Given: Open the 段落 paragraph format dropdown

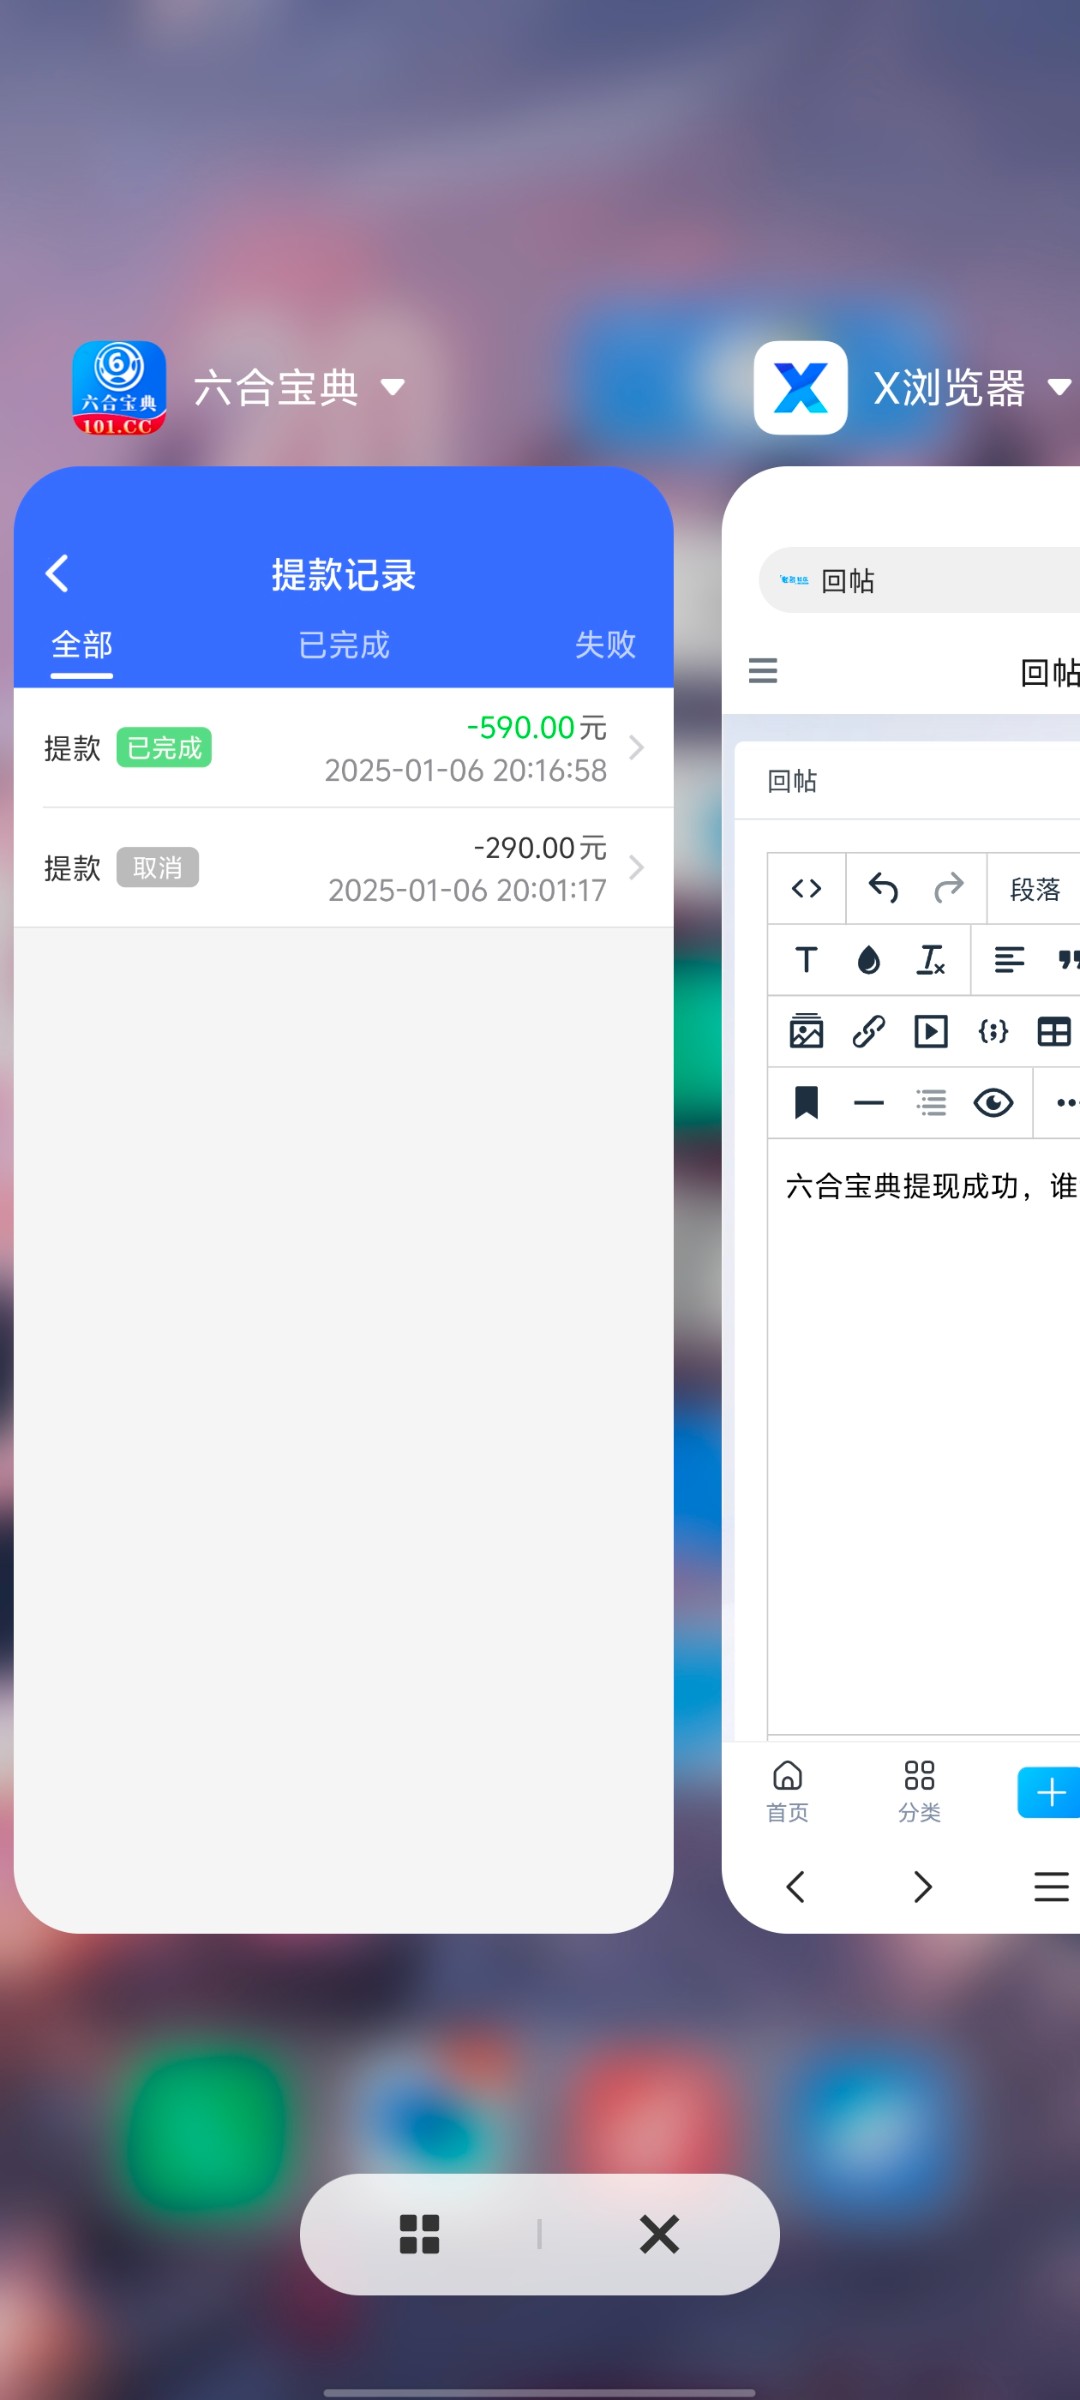Looking at the screenshot, I should coord(1034,889).
